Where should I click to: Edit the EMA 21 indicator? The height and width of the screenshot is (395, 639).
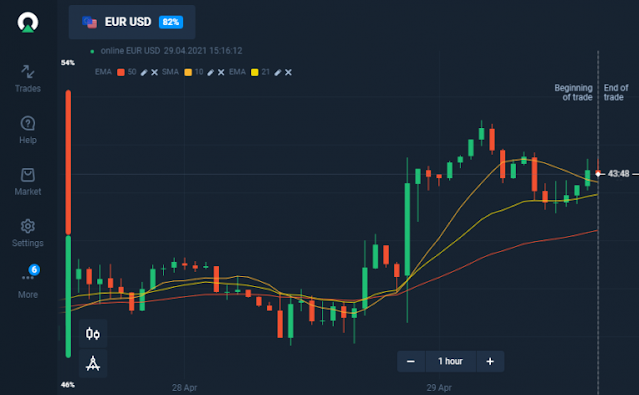coord(278,73)
